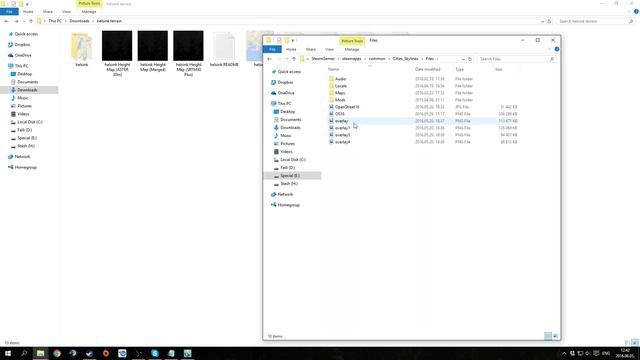640x360 pixels.
Task: Select Dropbox in Files window sidebar
Action: tap(285, 82)
